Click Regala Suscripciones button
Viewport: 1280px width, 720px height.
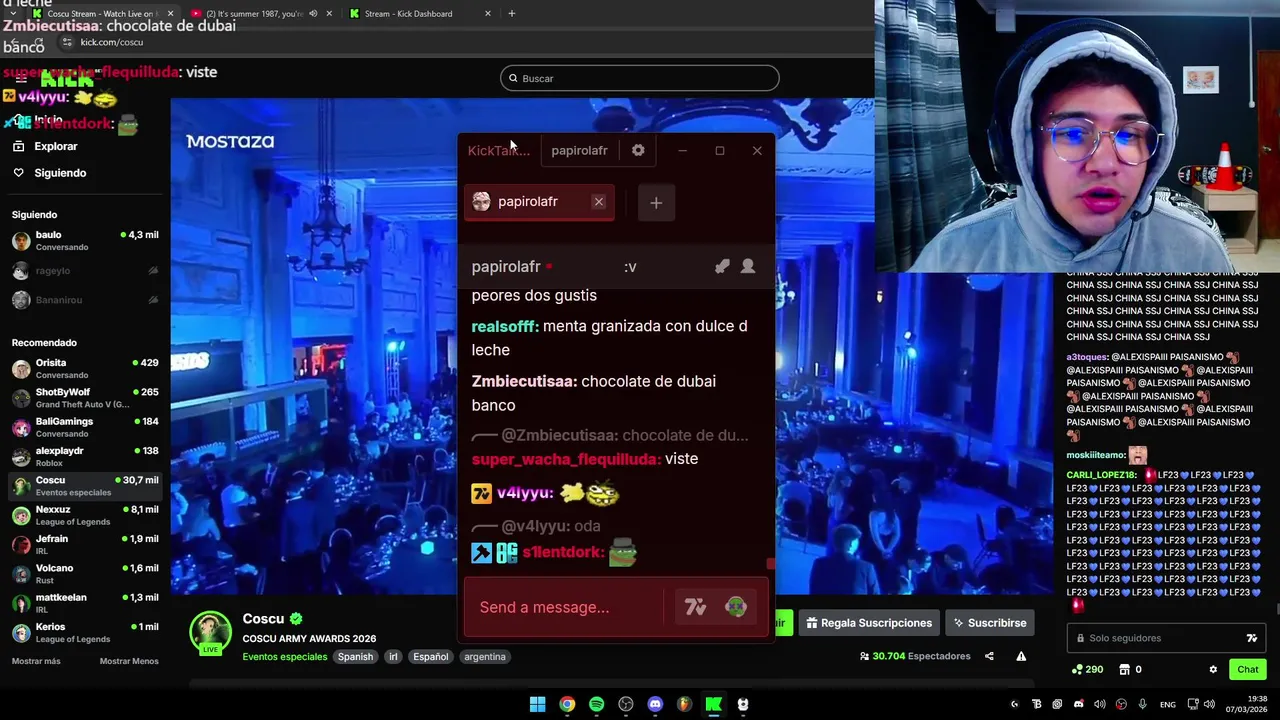pos(869,623)
